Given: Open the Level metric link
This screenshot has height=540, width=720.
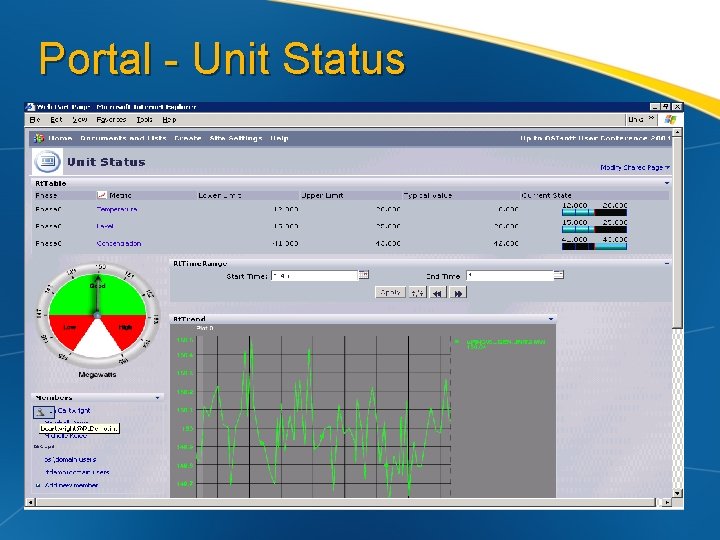Looking at the screenshot, I should tap(105, 226).
